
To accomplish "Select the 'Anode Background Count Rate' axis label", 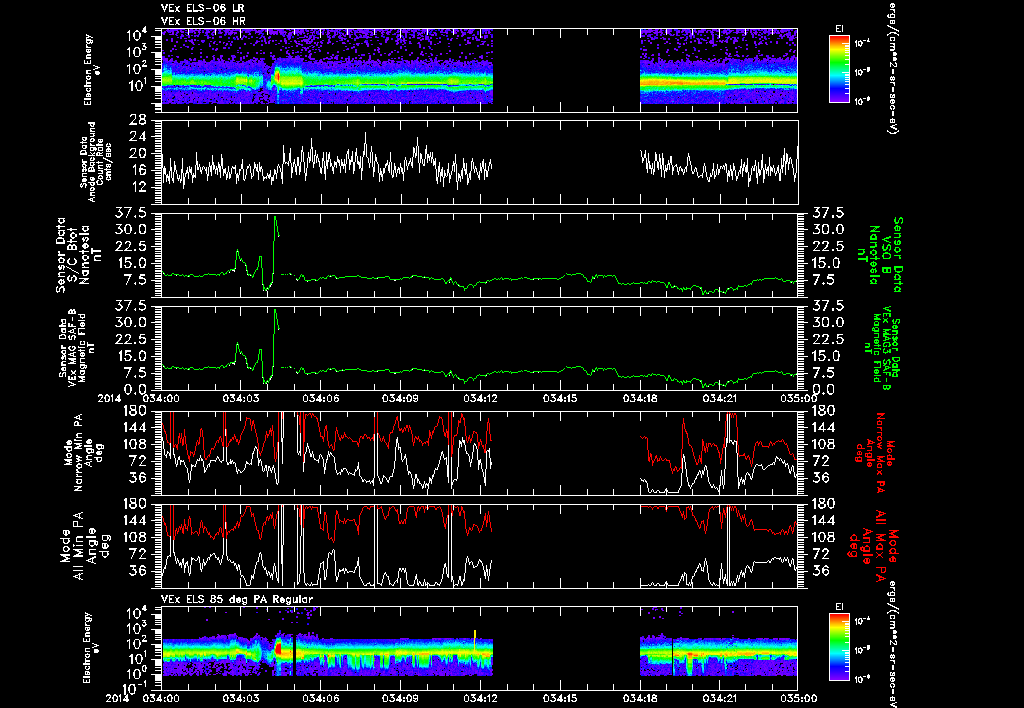I will click(x=95, y=162).
